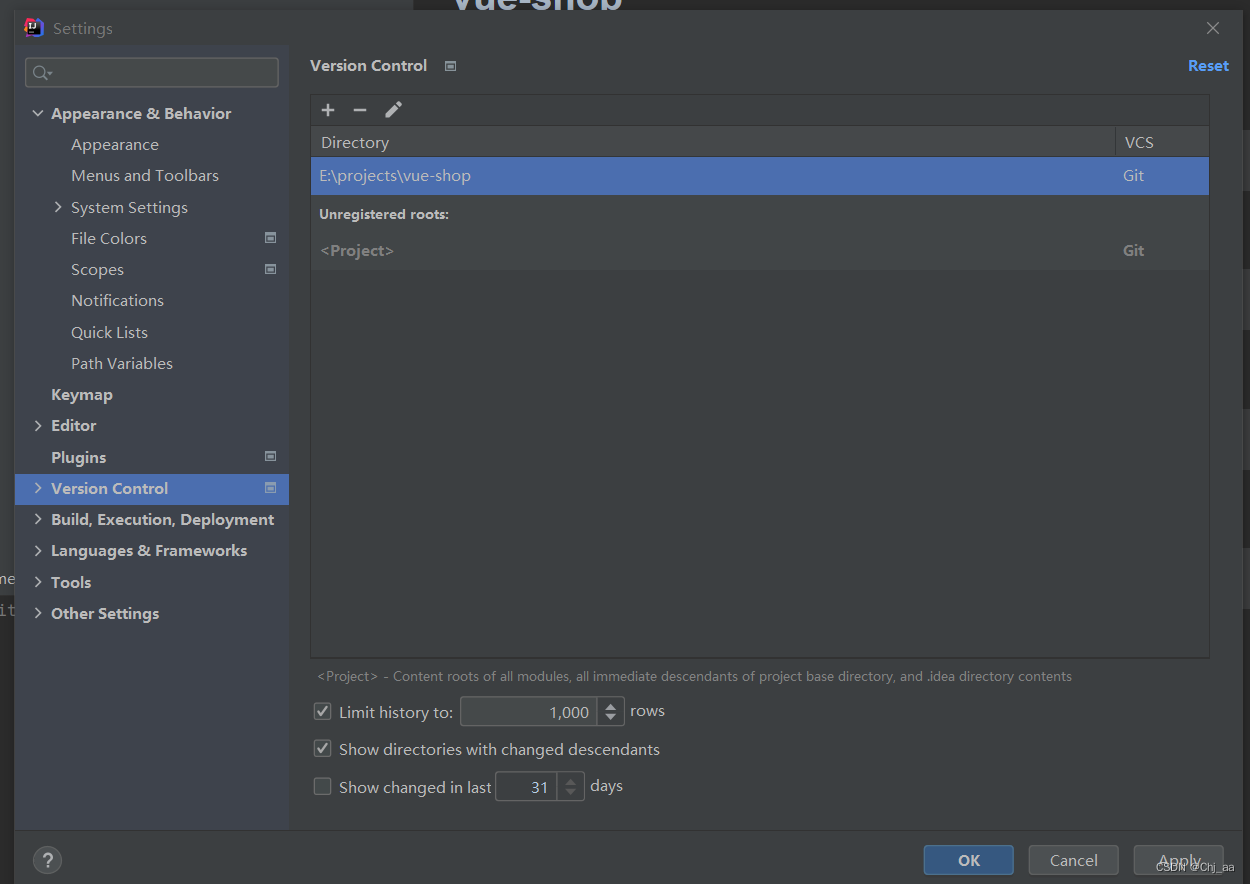The image size is (1250, 884).
Task: Expand the System Settings node
Action: pos(58,207)
